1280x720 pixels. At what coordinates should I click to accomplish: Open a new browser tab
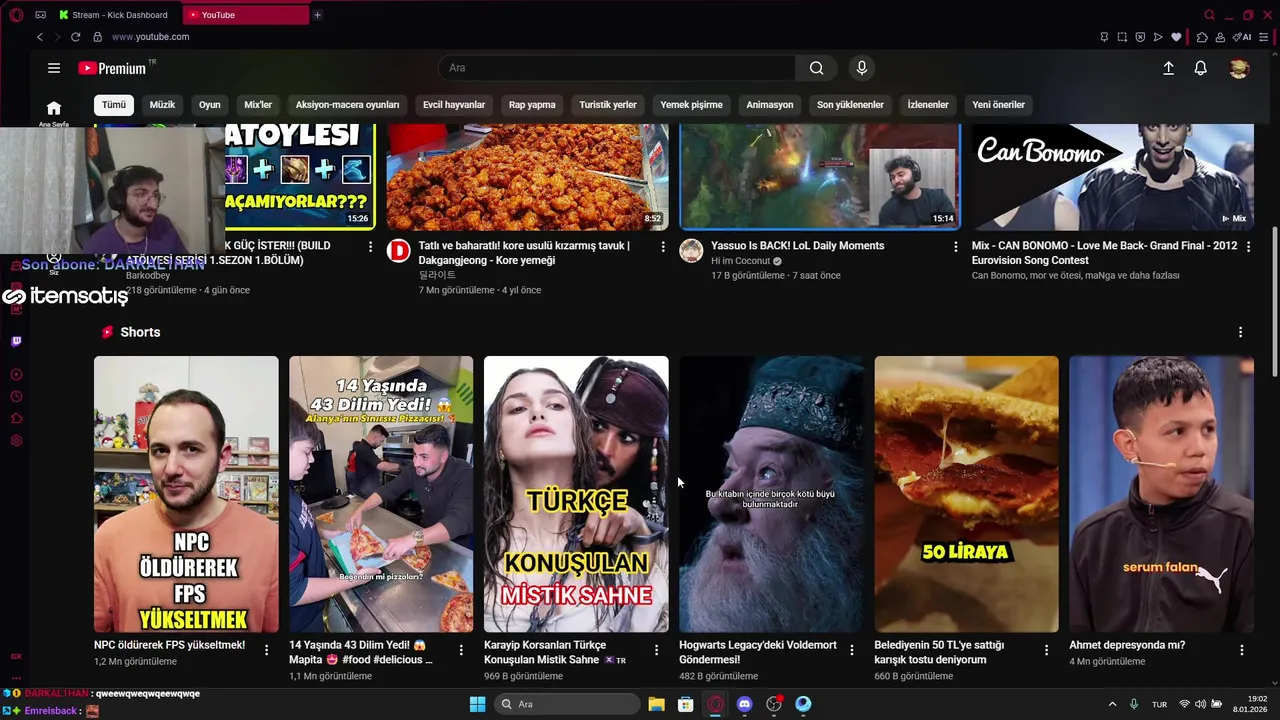pos(317,15)
